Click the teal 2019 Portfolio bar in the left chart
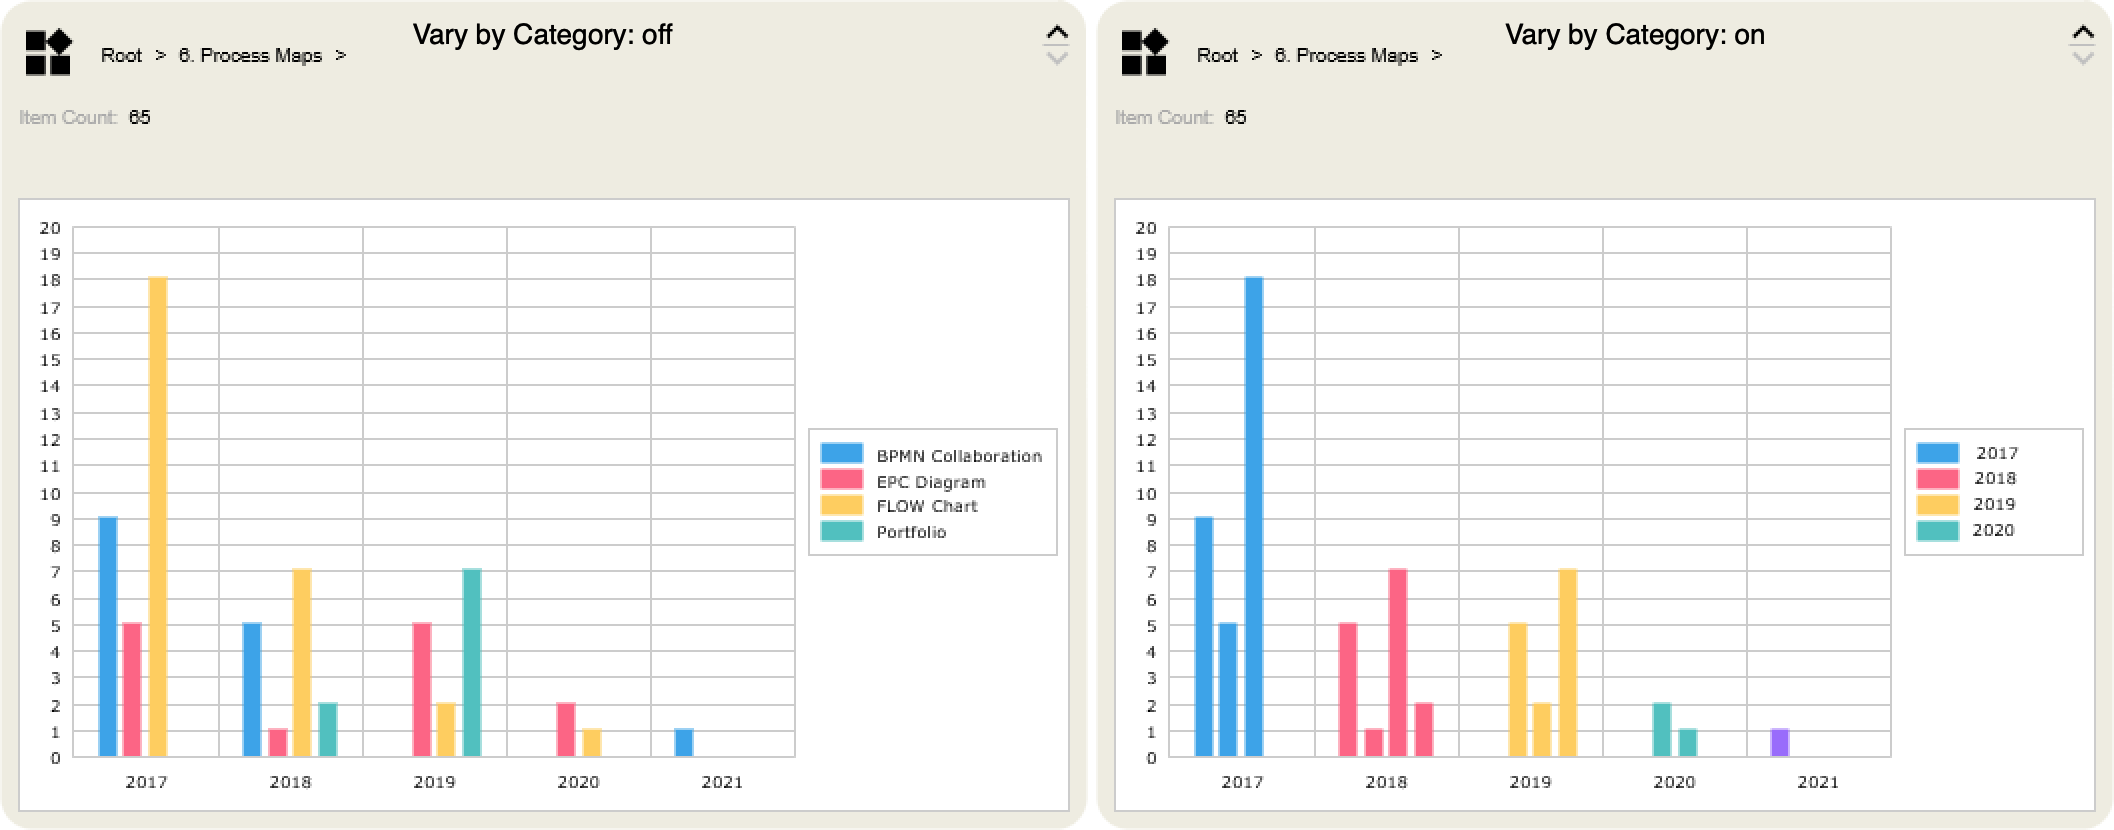 point(472,662)
